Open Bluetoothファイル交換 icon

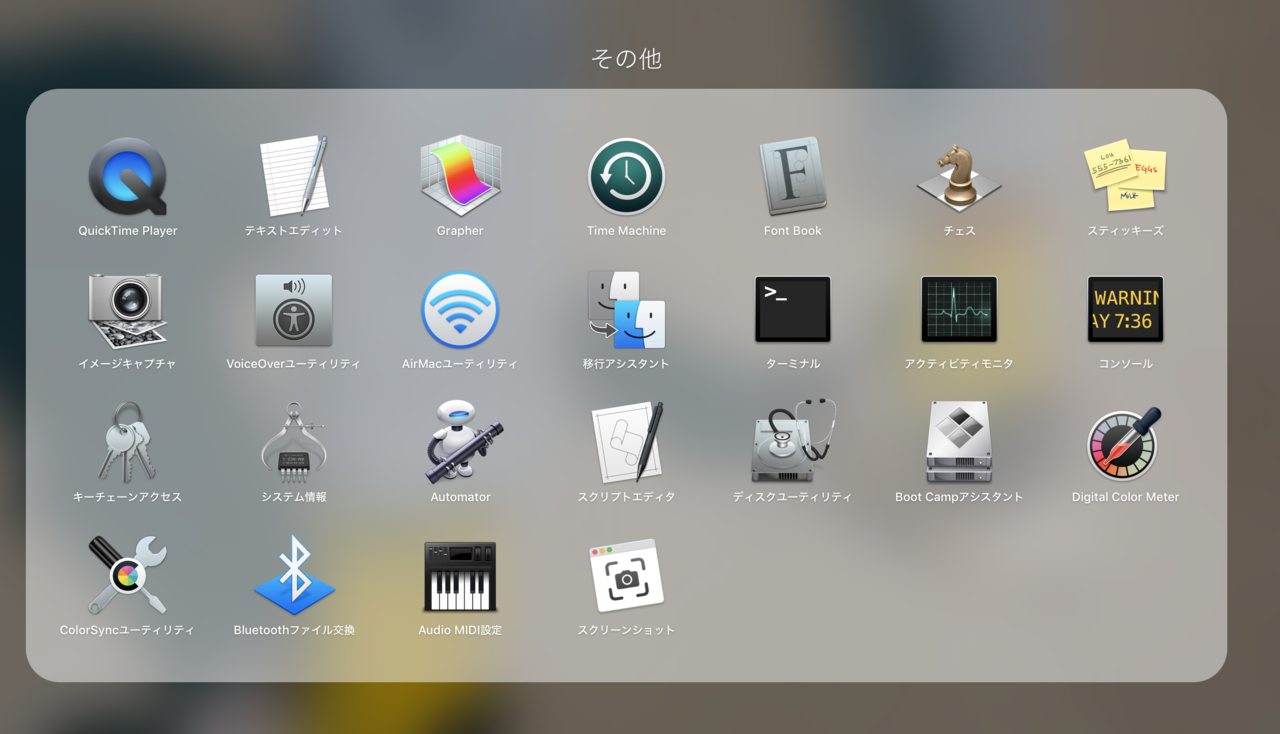[x=294, y=576]
